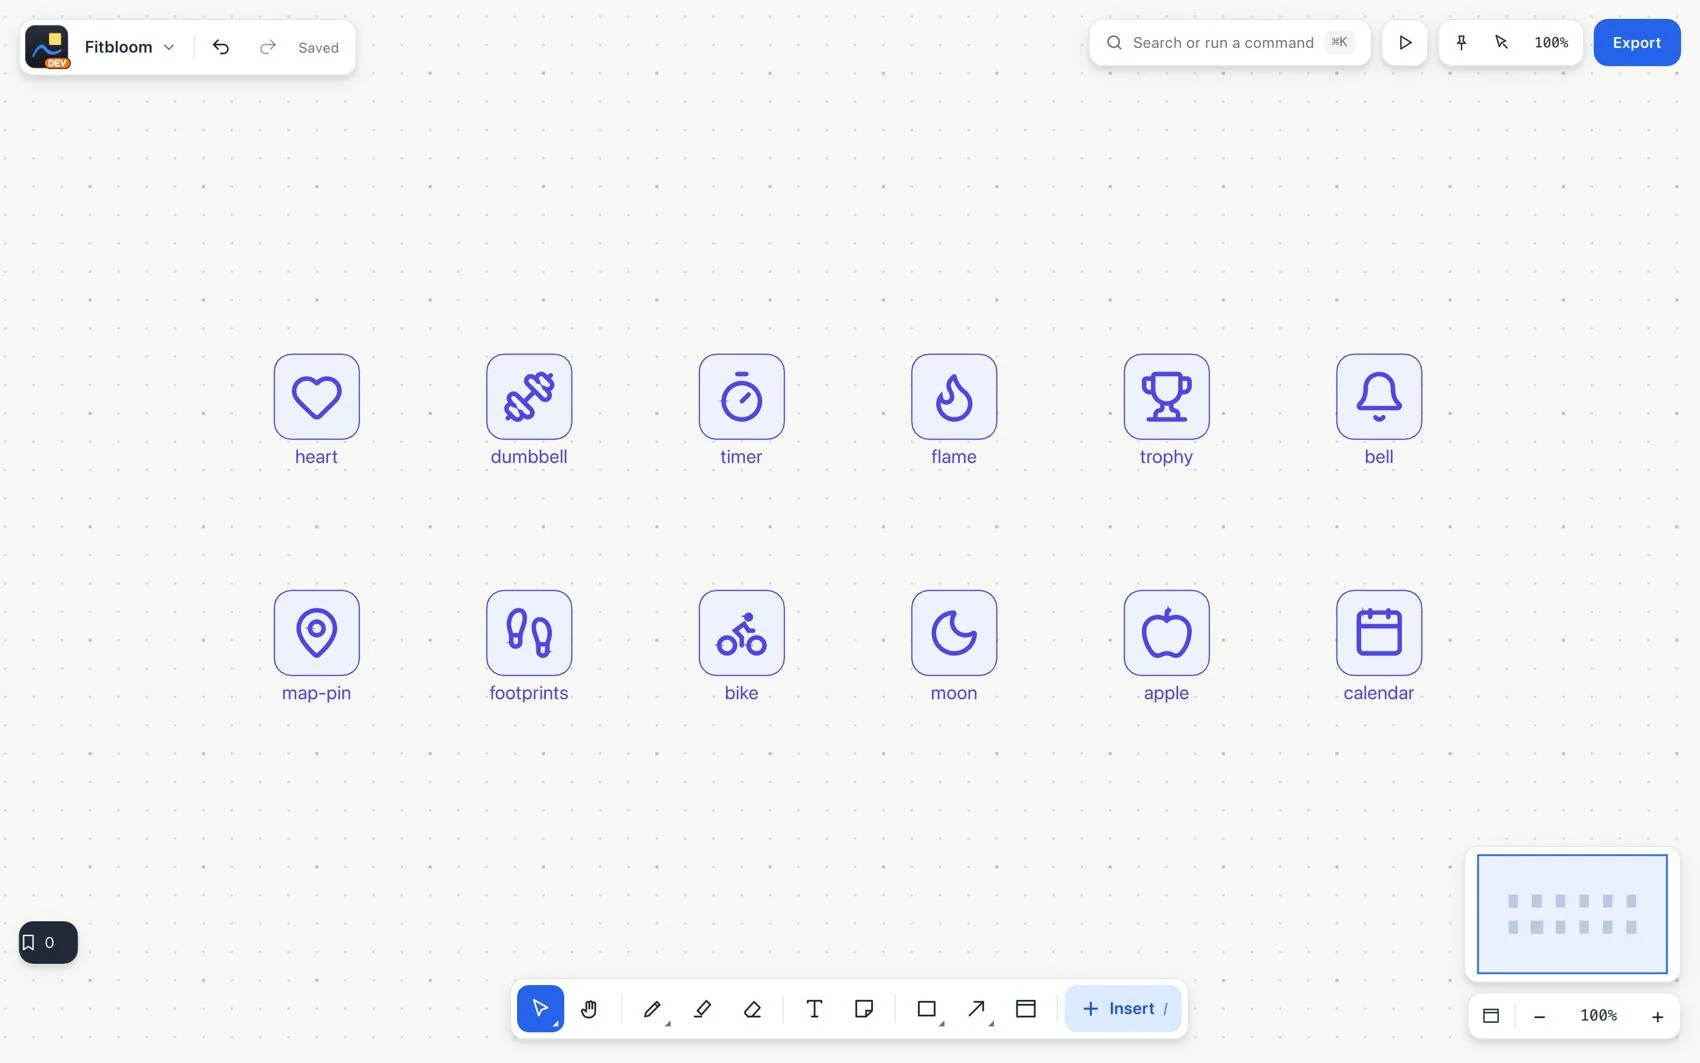Toggle the pin icon in top bar

tap(1461, 43)
